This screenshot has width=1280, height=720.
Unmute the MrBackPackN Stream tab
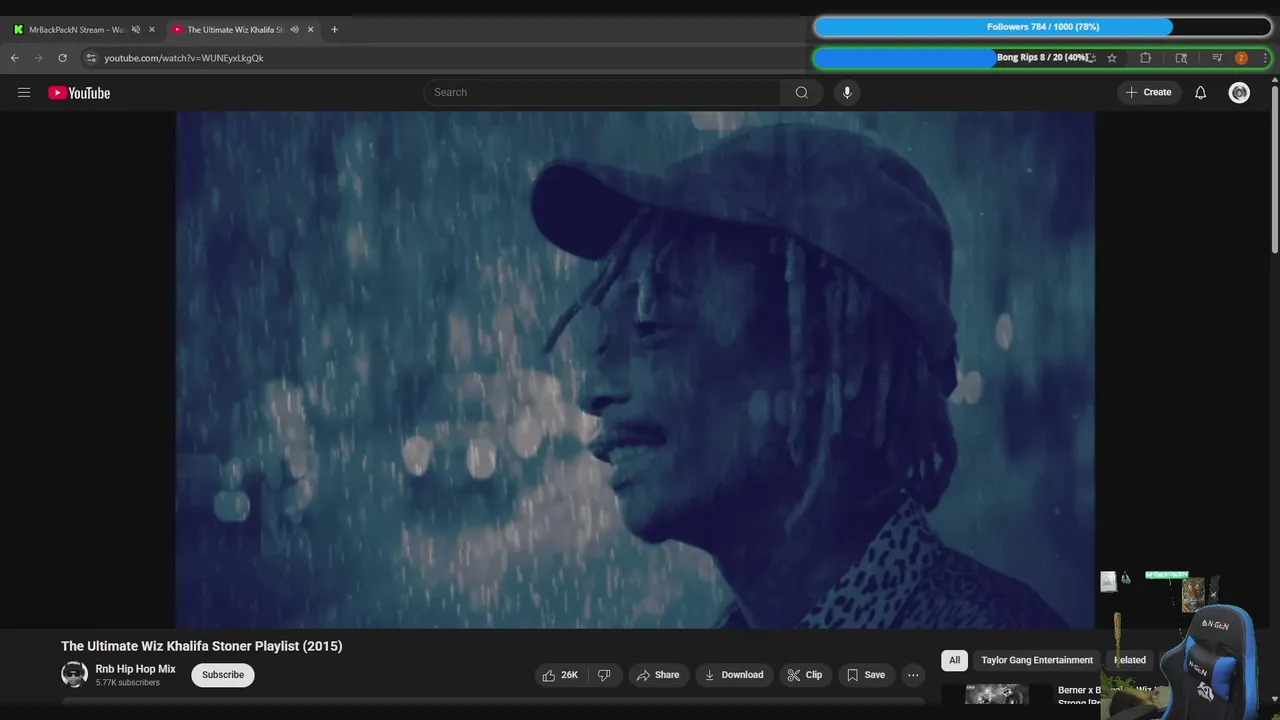pyautogui.click(x=136, y=30)
